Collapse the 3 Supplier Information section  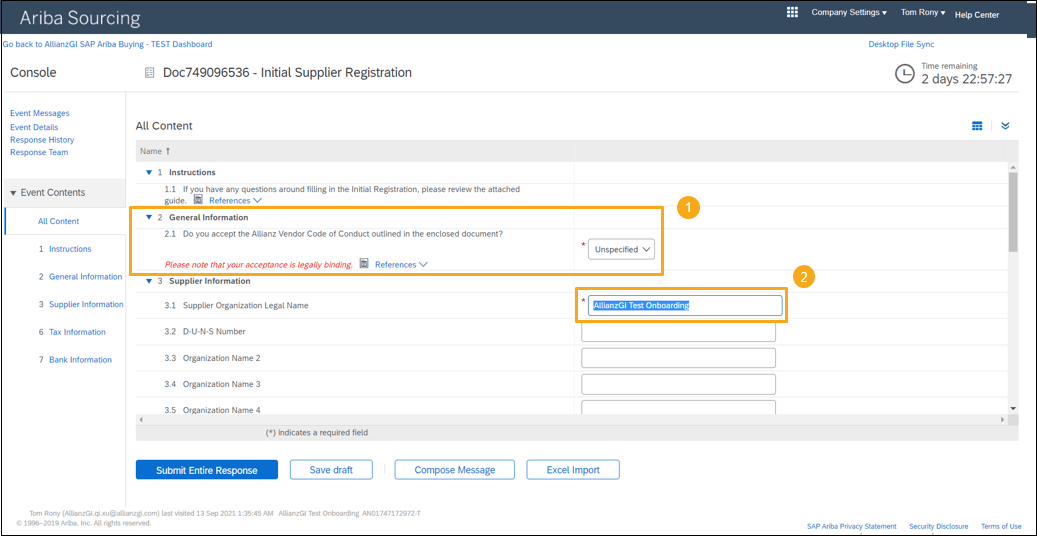coord(149,281)
